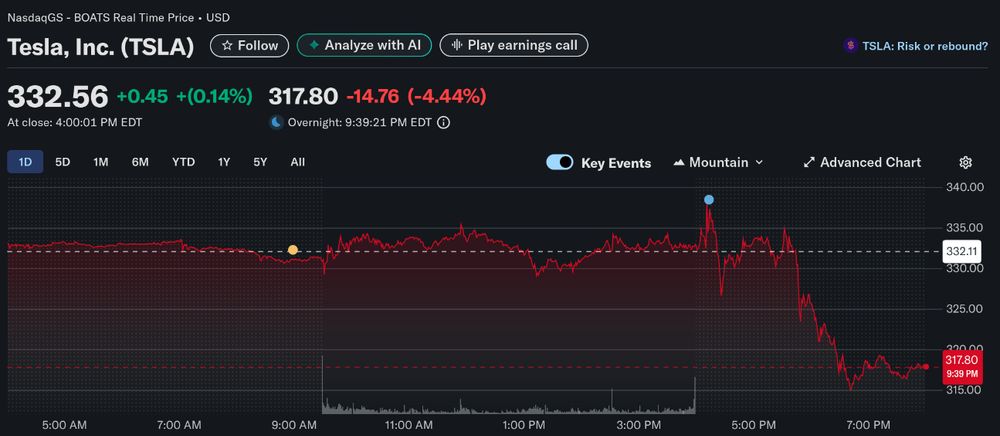1000x436 pixels.
Task: Select the 1D time range
Action: (25, 162)
